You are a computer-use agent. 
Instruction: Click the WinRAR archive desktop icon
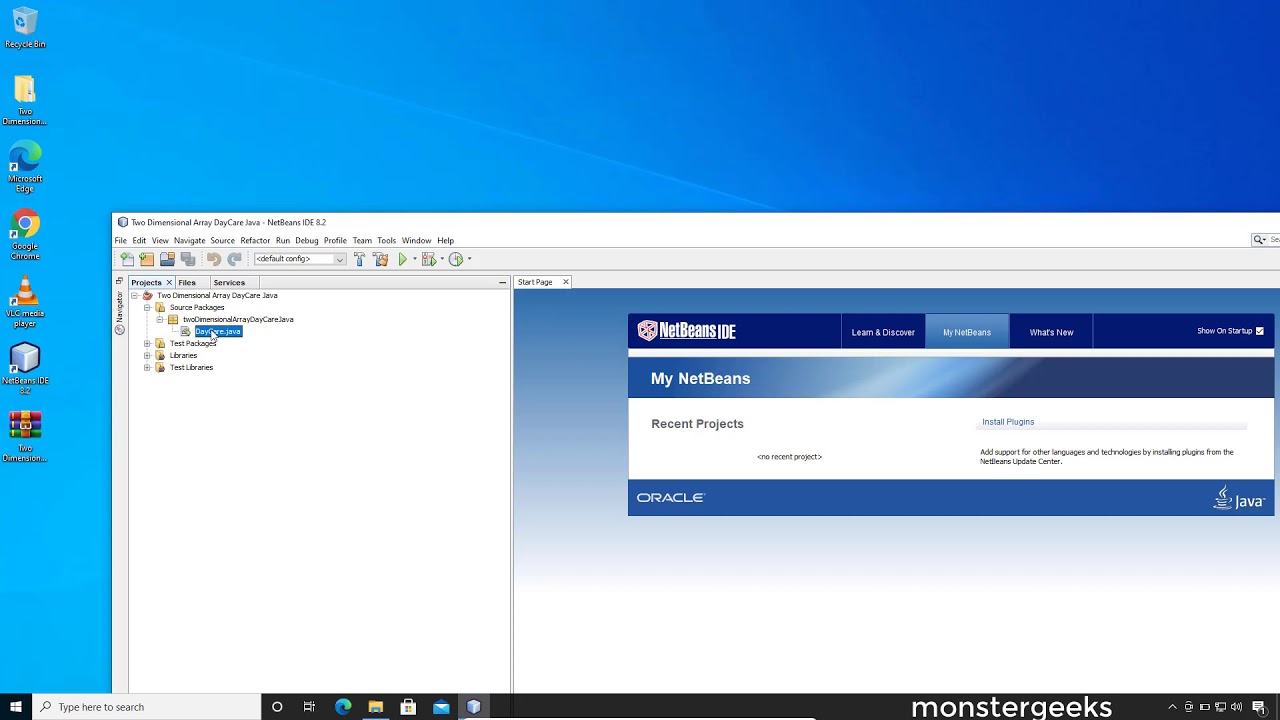(25, 436)
